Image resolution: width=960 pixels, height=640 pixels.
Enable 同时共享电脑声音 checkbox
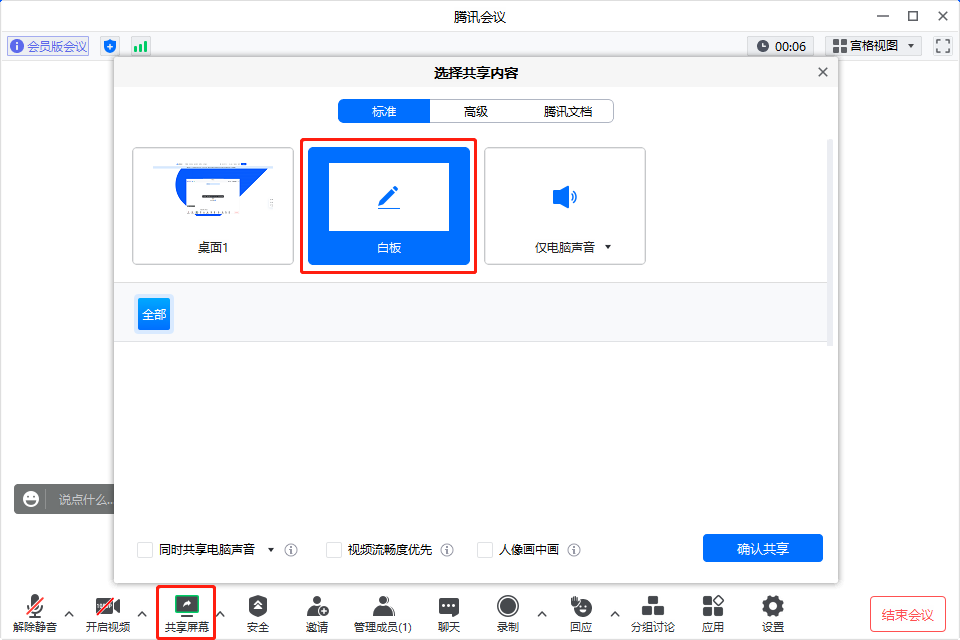(x=145, y=550)
